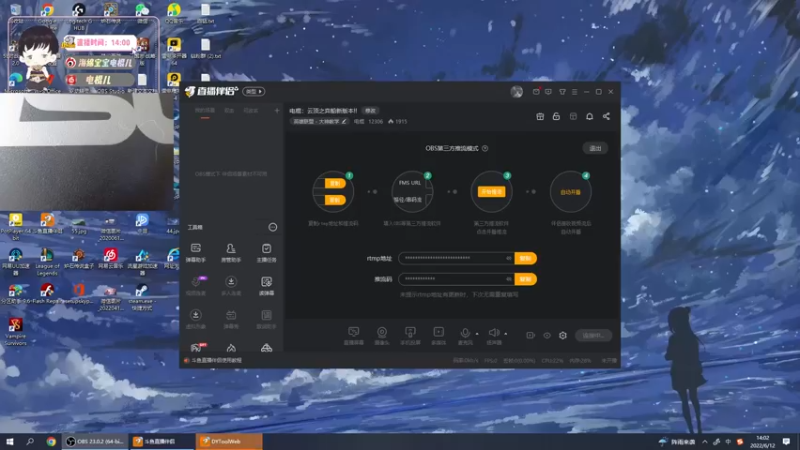
Task: Switch to OBS 23.0.2 taskbar window
Action: (x=95, y=441)
